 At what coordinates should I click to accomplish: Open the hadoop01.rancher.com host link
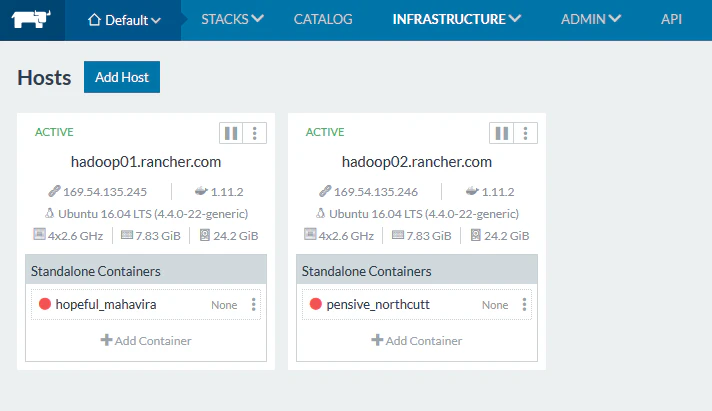click(x=146, y=162)
